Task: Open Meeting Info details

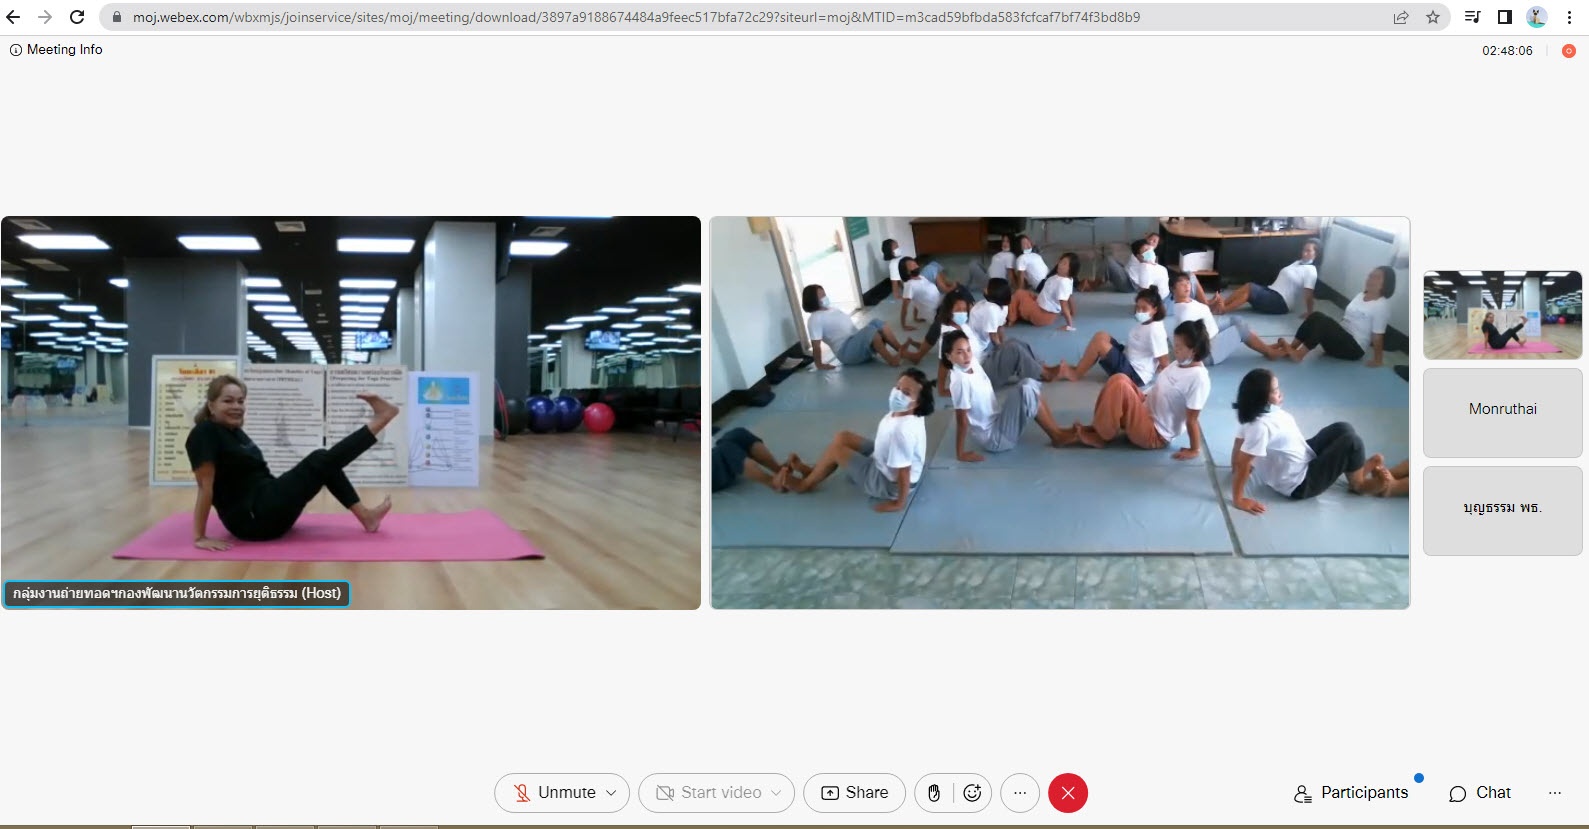Action: (x=57, y=50)
